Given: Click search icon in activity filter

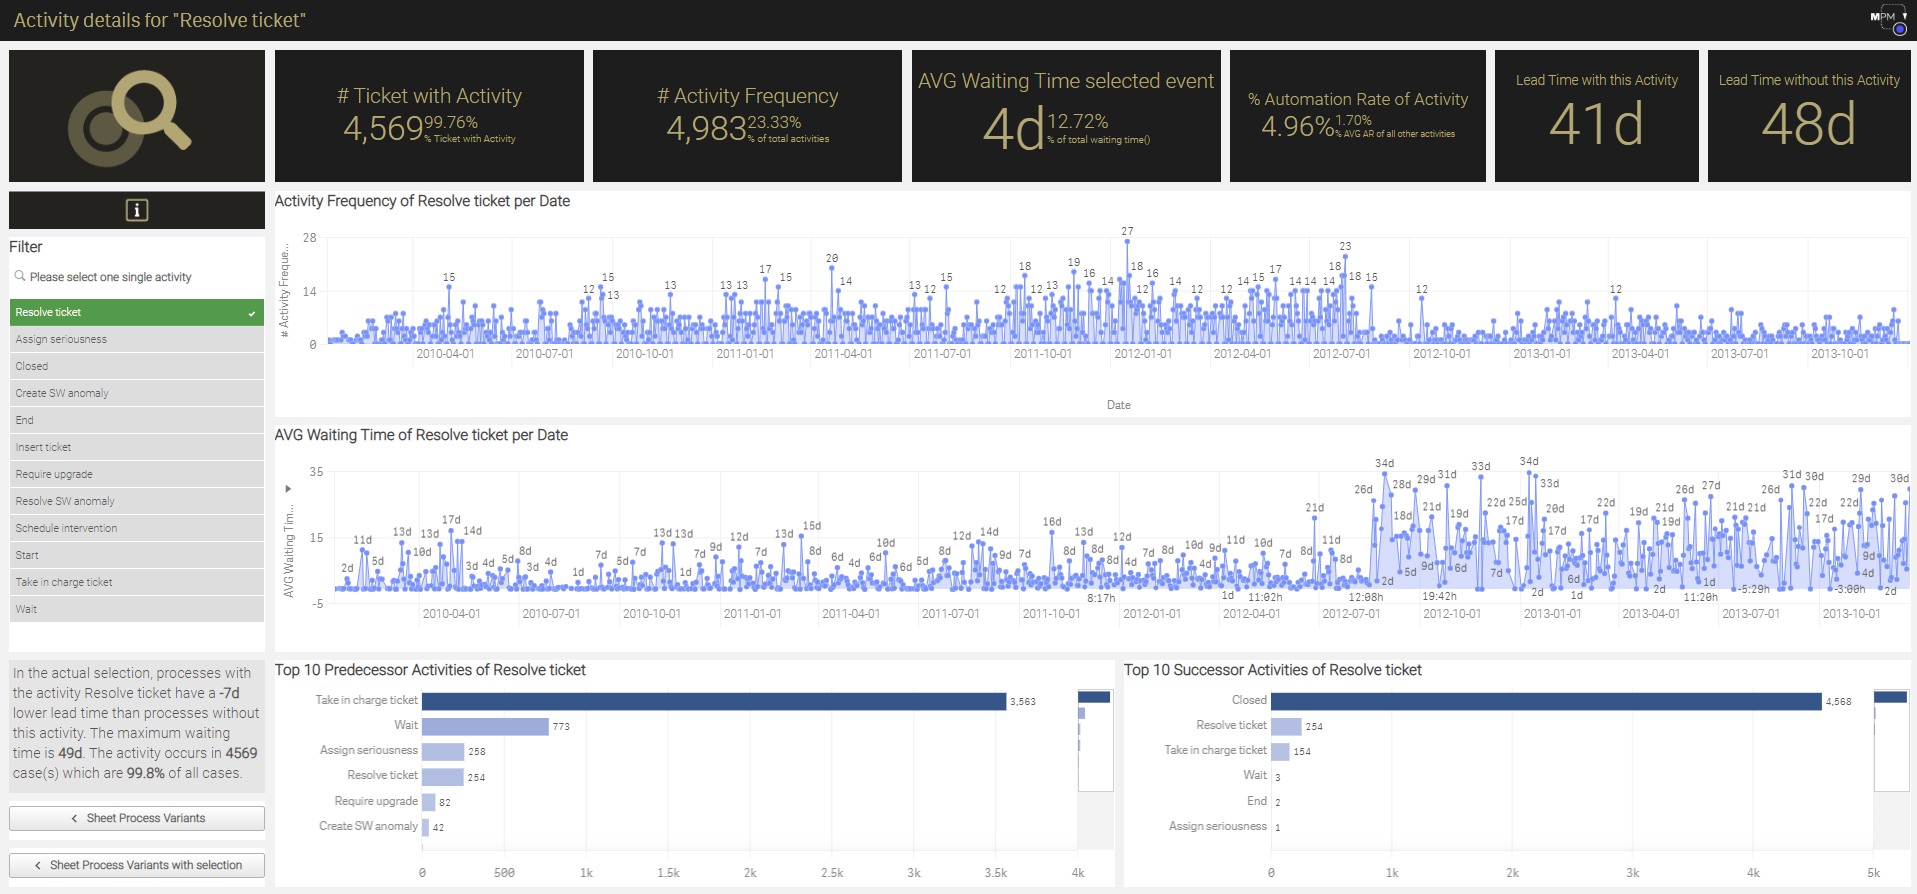Looking at the screenshot, I should (x=20, y=276).
